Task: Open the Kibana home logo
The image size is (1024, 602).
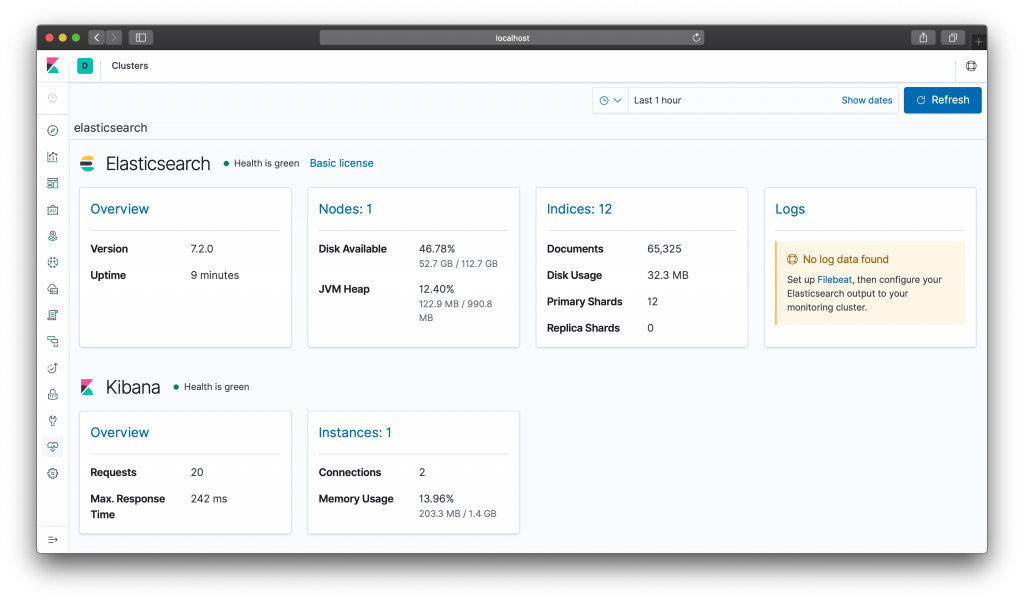Action: point(53,66)
